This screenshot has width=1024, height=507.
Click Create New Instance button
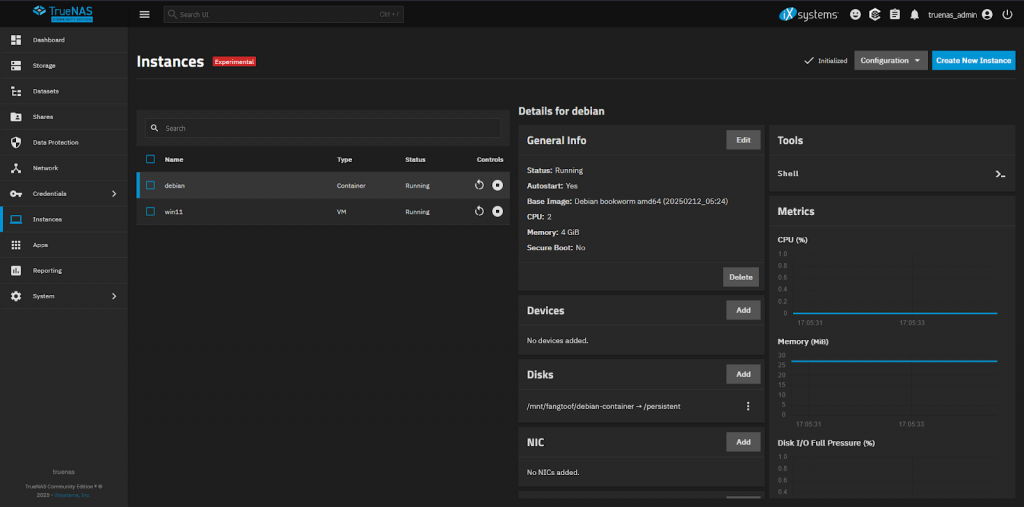click(x=974, y=60)
